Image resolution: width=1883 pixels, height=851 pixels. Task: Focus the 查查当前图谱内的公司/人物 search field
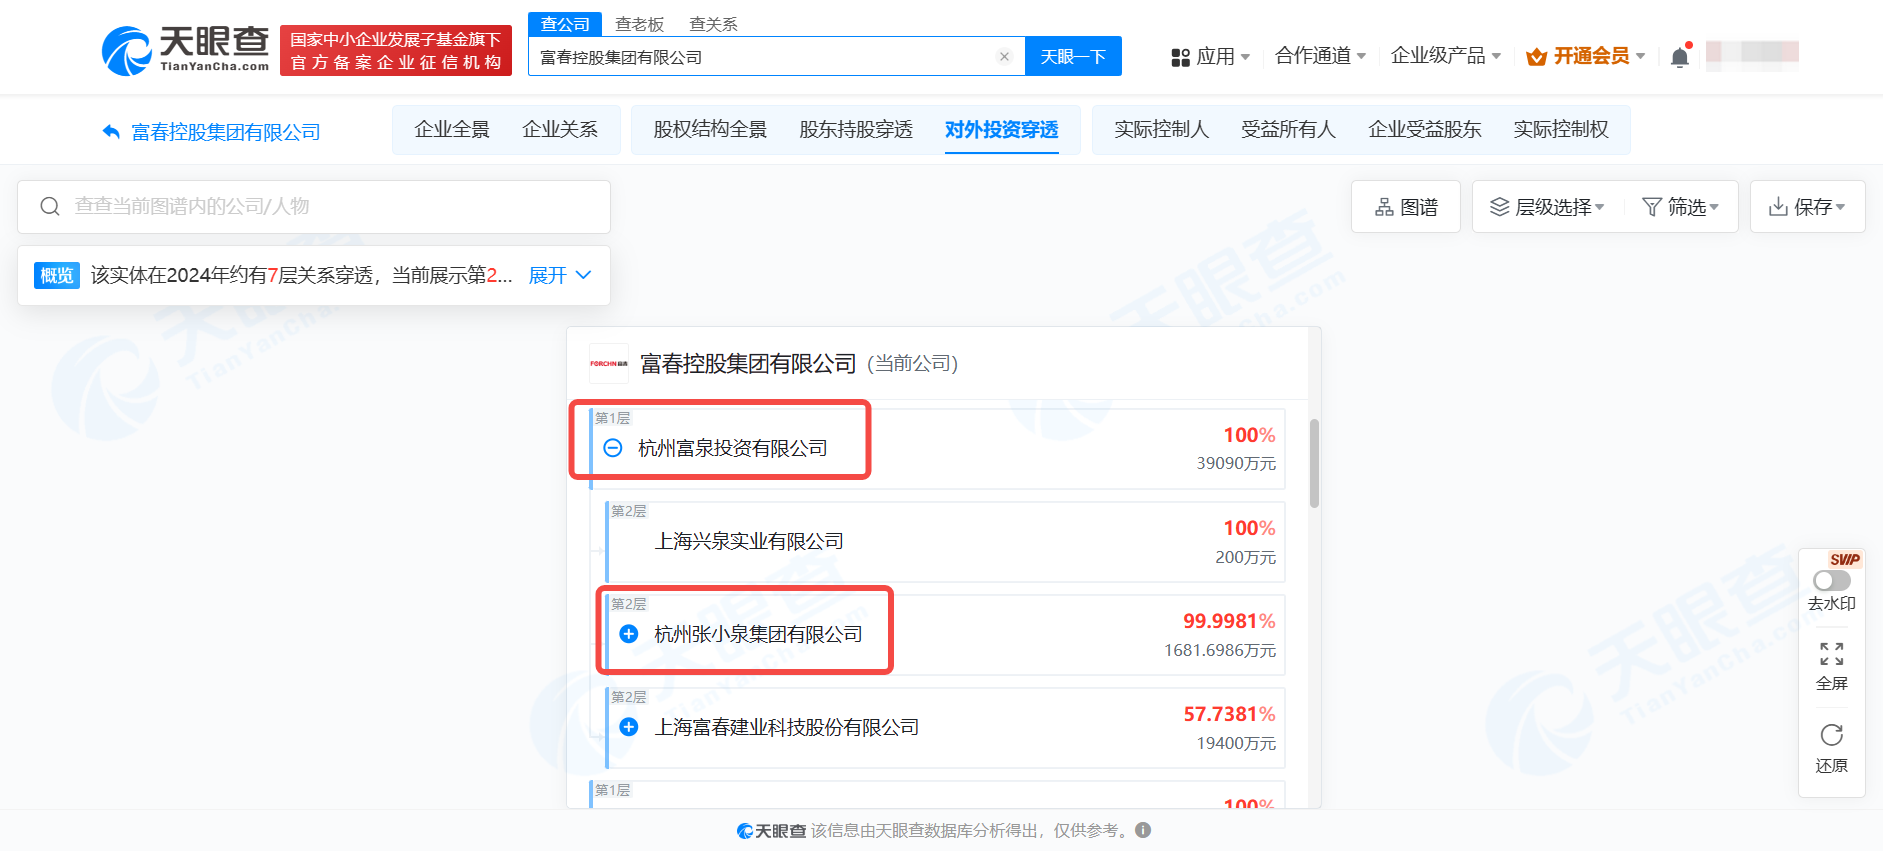[314, 207]
